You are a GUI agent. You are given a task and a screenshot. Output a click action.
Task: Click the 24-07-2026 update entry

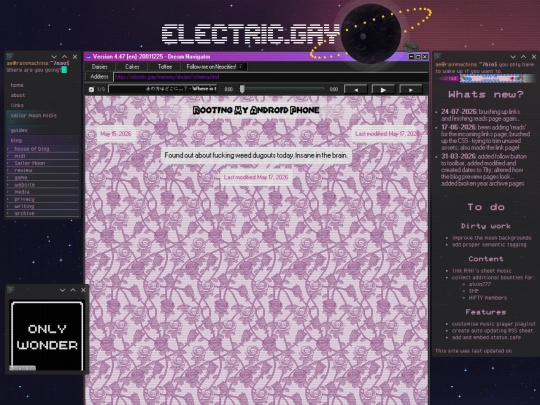click(x=481, y=115)
